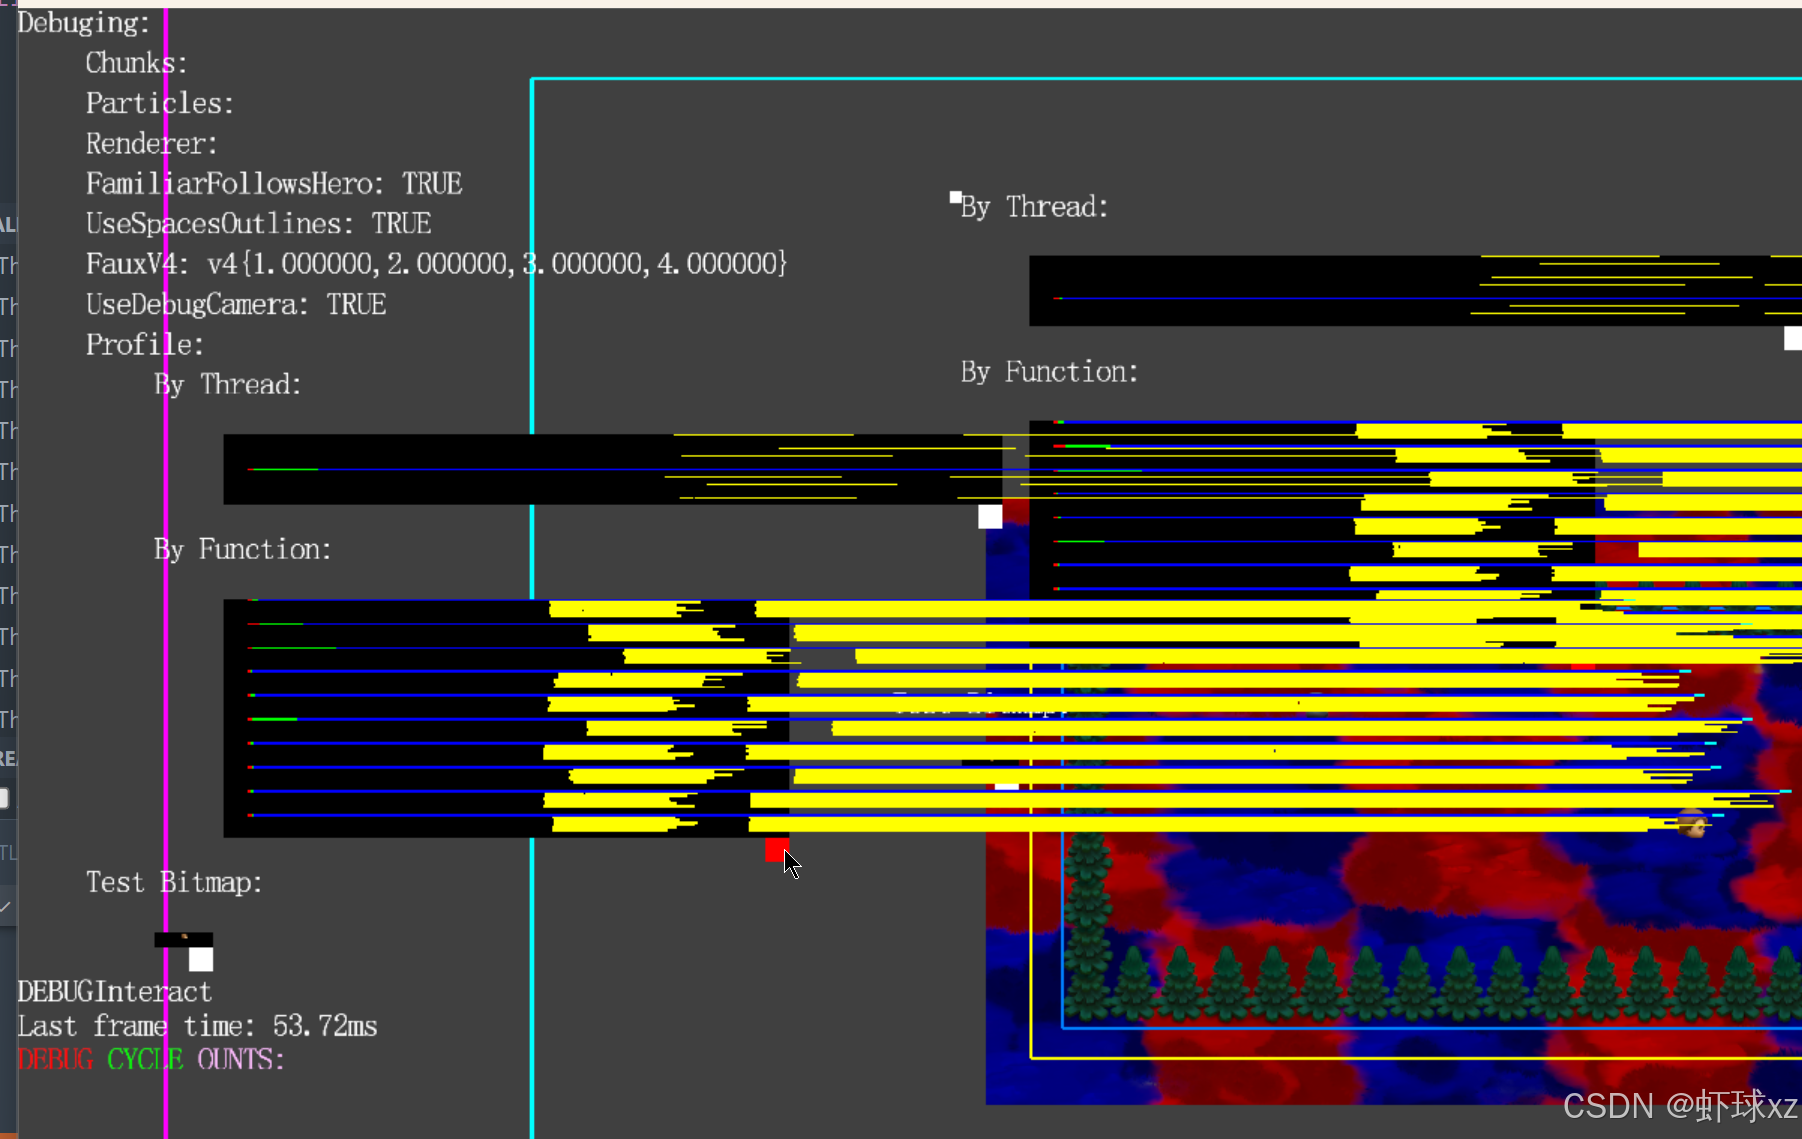
Task: Click the FauxV4 vector value entry
Action: tap(436, 264)
